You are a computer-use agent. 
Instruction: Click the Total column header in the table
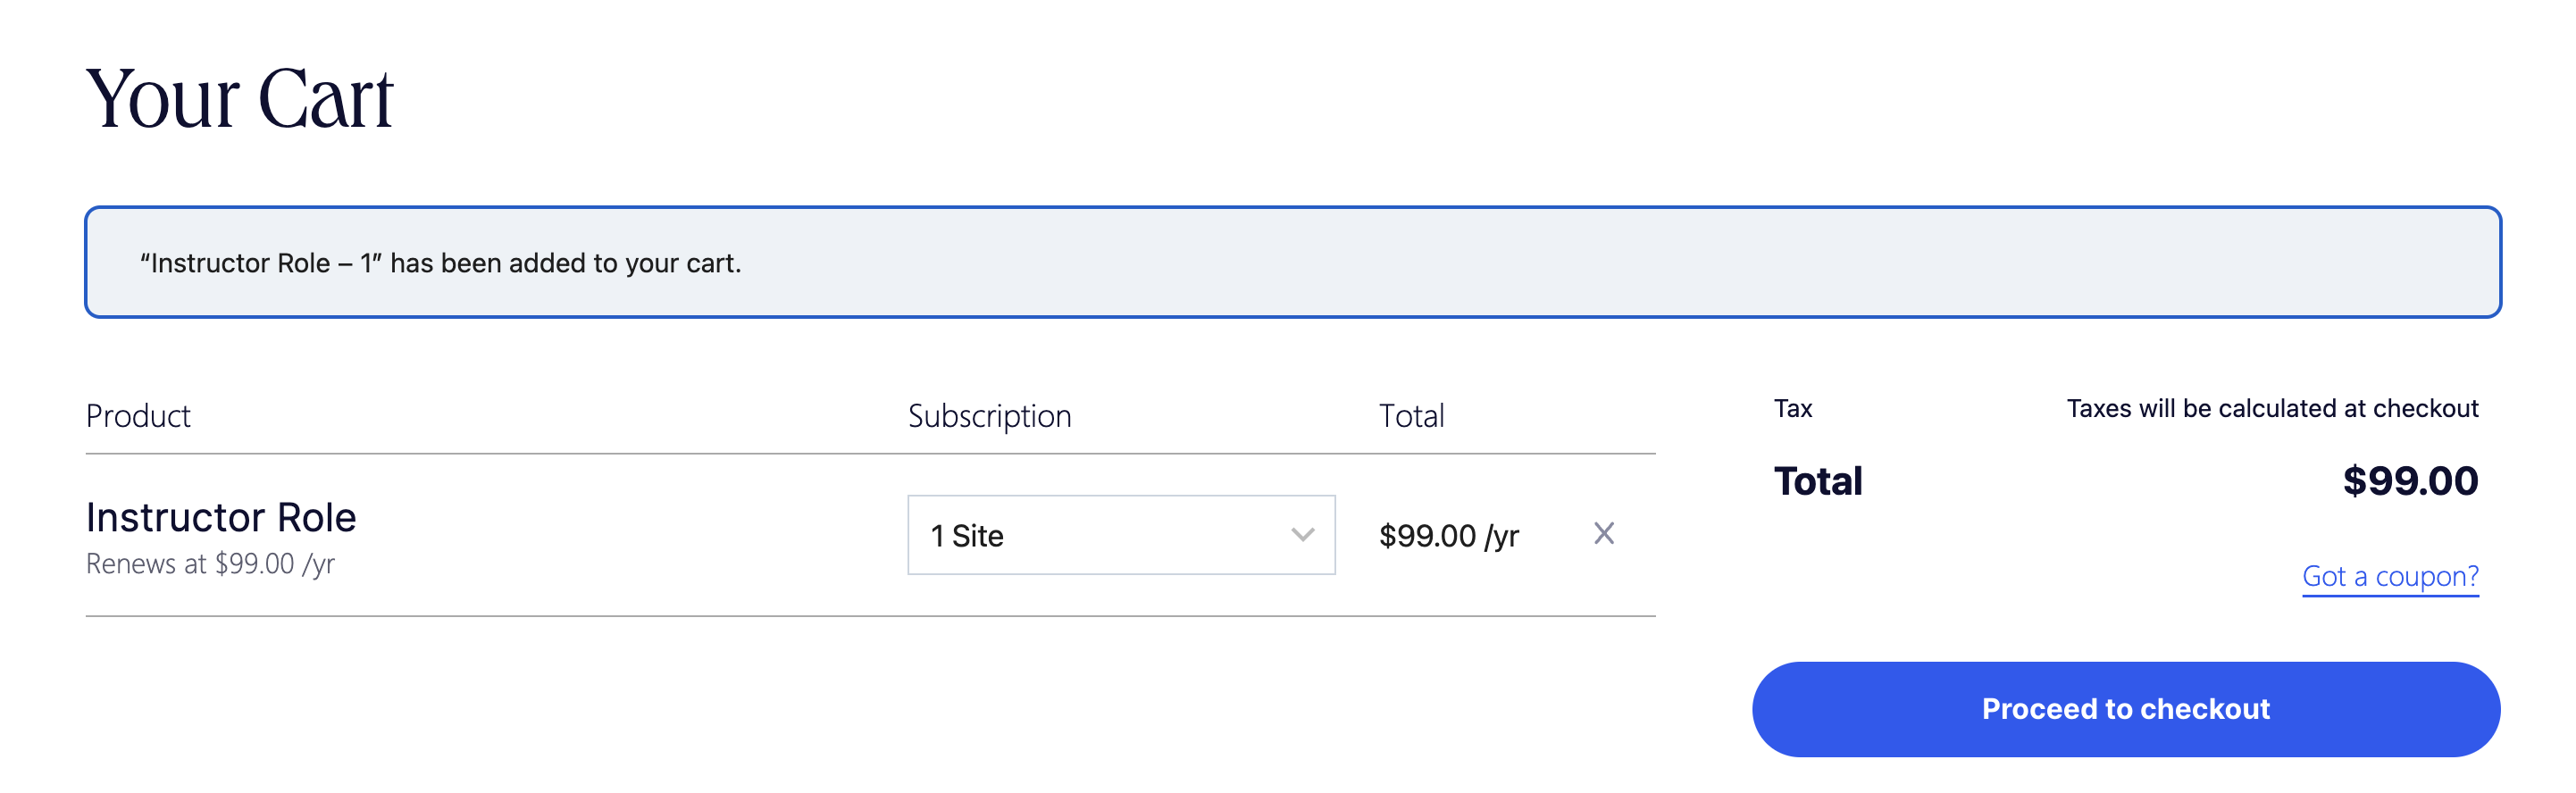[1411, 416]
